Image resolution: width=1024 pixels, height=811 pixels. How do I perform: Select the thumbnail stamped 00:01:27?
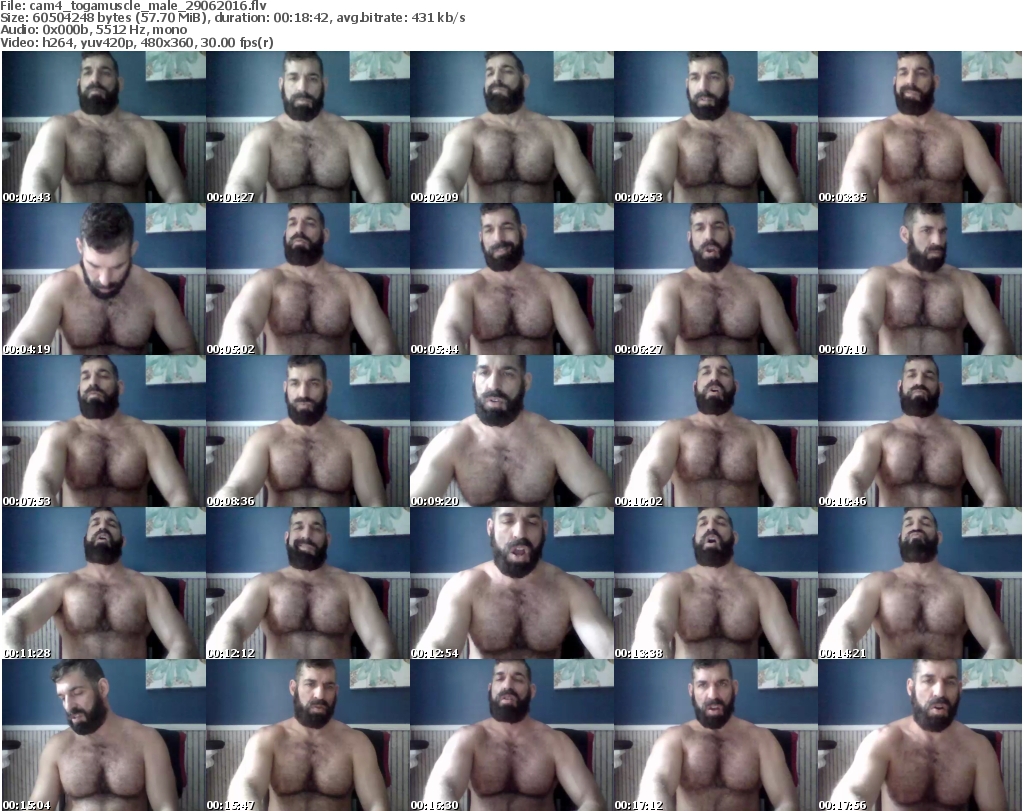(308, 127)
